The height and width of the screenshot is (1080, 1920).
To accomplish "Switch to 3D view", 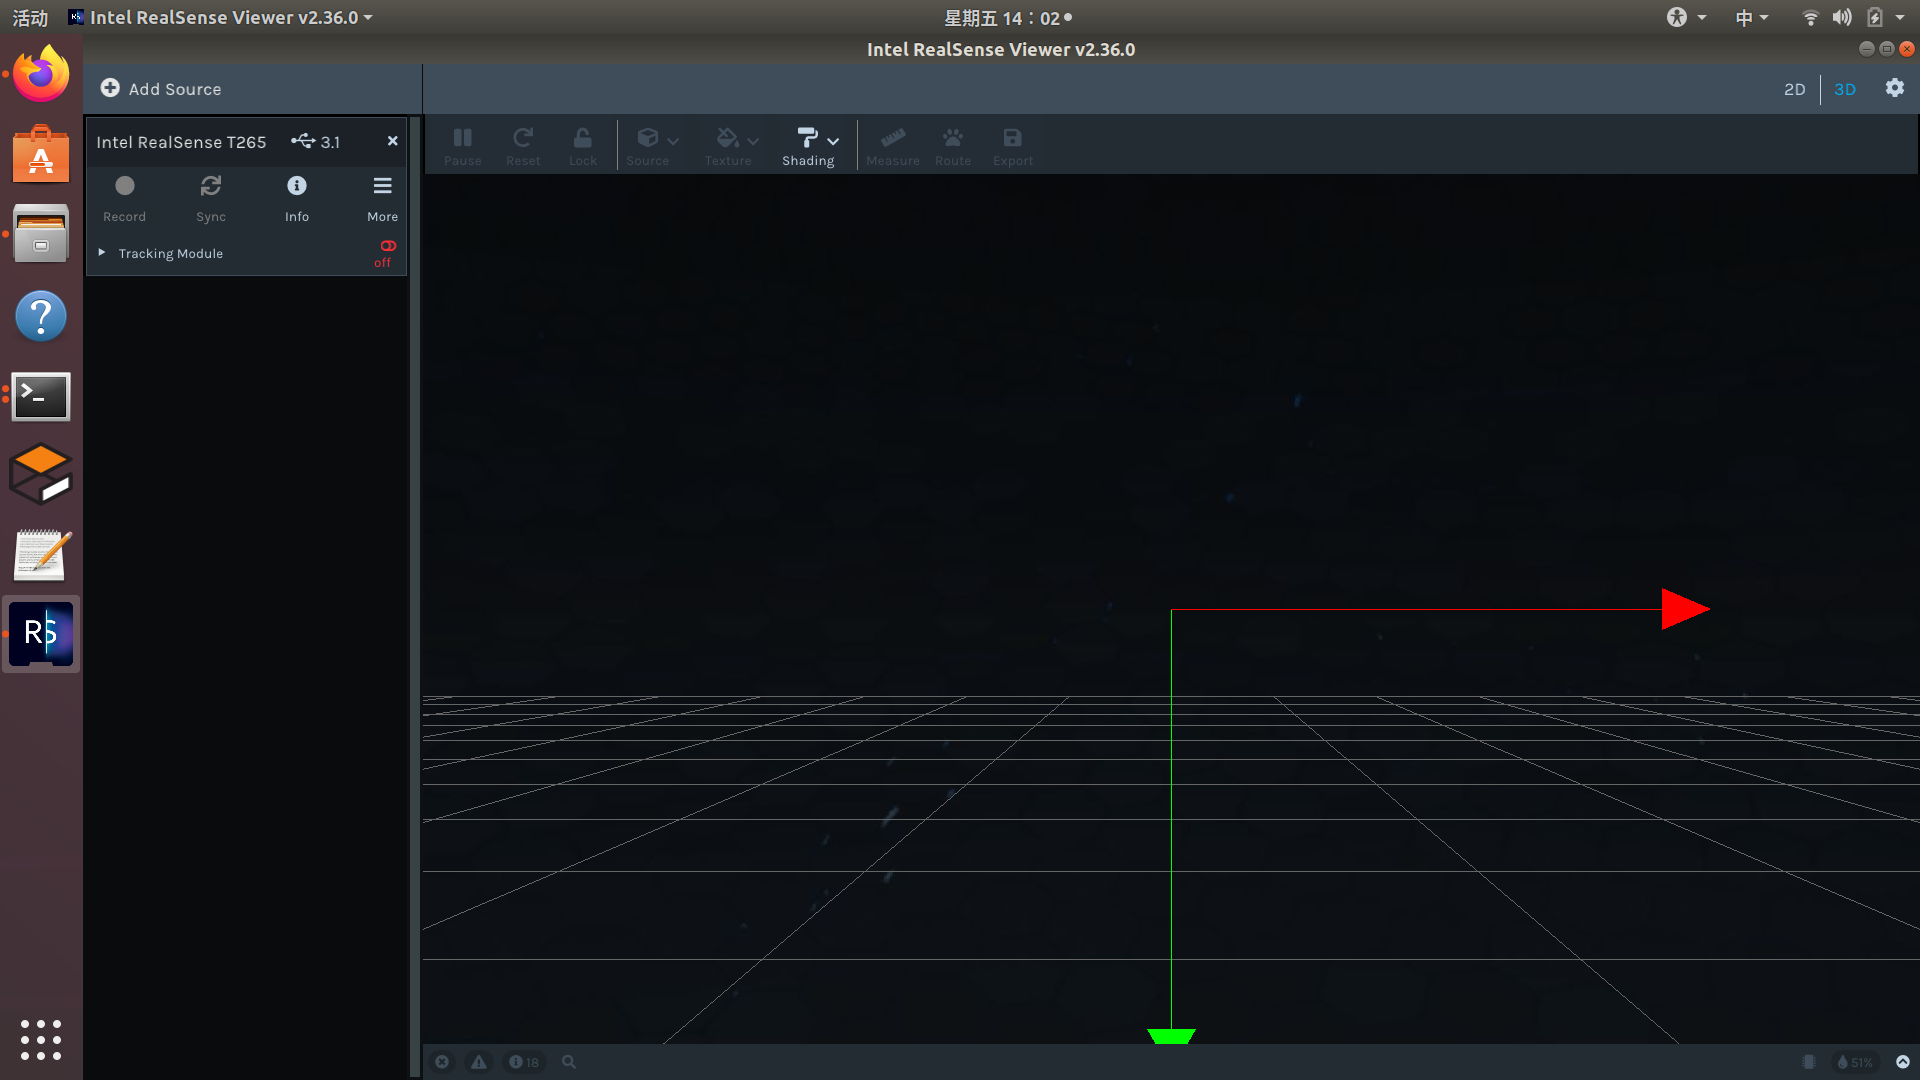I will (1845, 89).
